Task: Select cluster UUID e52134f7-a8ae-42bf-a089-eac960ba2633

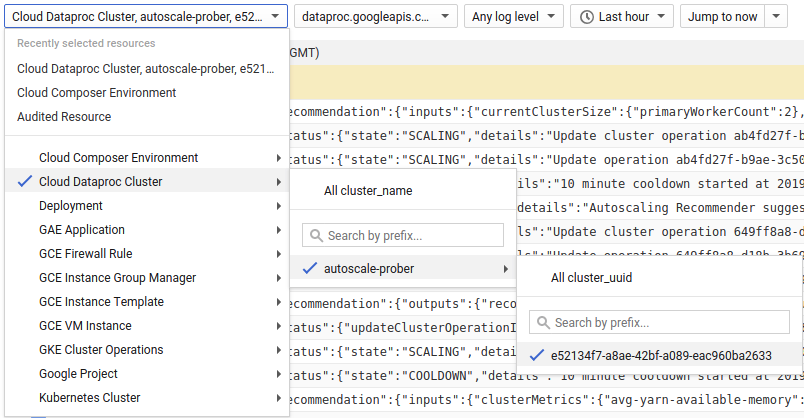Action: [661, 355]
